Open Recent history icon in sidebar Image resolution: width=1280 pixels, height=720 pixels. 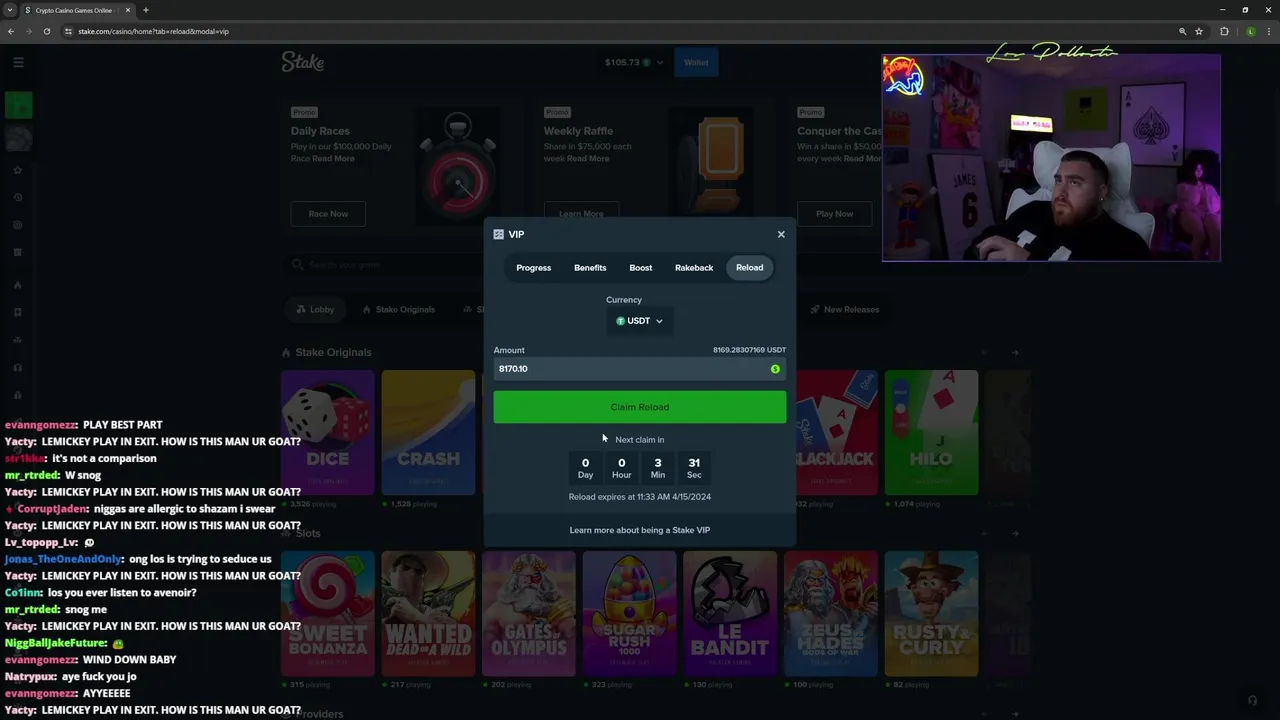[18, 197]
